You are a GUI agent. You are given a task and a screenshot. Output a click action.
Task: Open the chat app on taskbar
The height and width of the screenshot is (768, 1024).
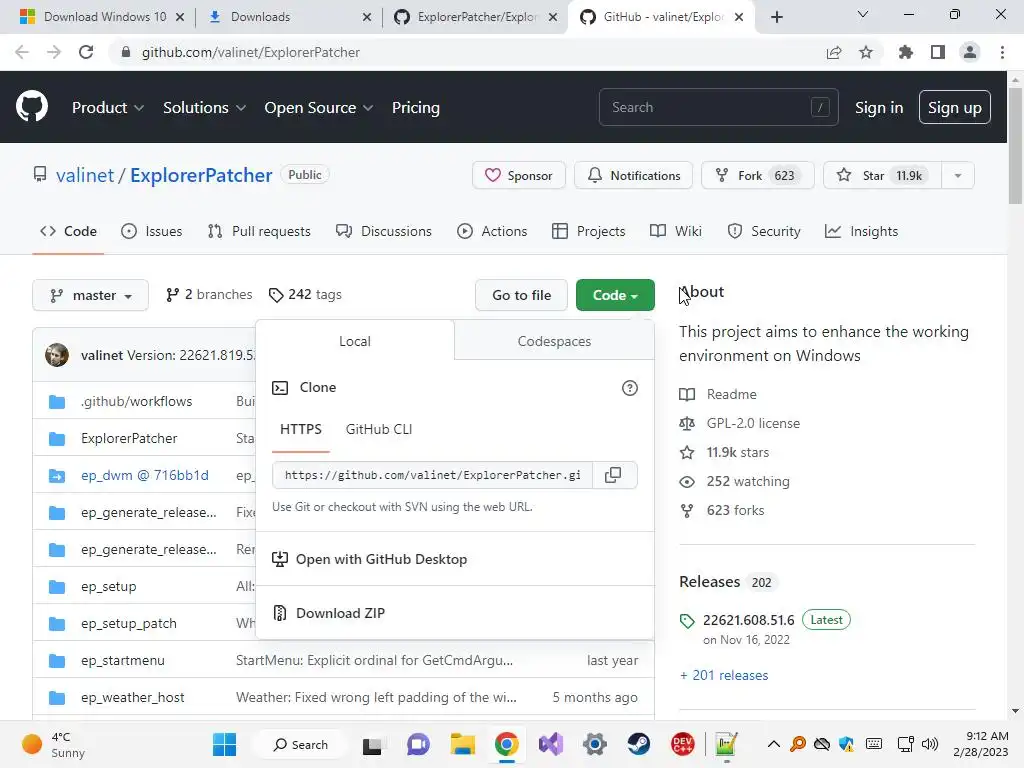tap(418, 744)
